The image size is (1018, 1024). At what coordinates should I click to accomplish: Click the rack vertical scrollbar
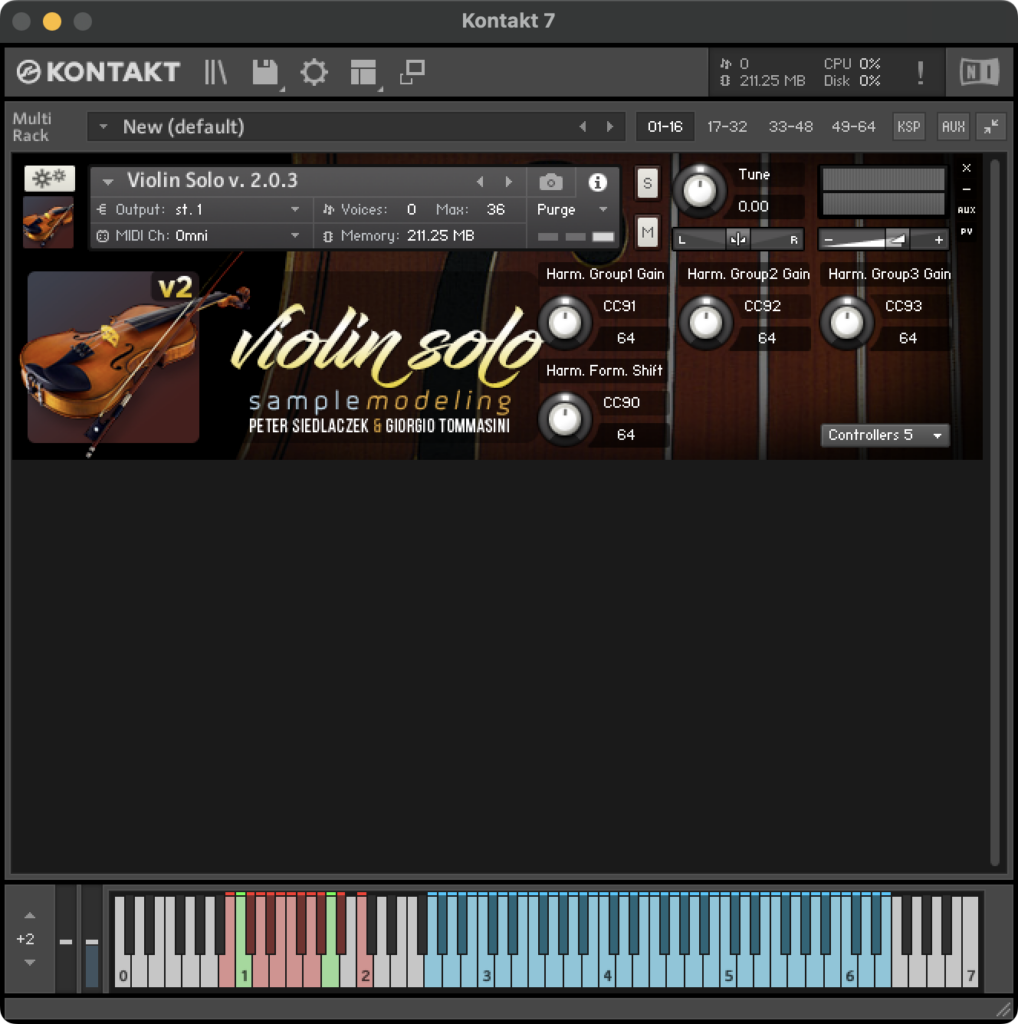pyautogui.click(x=994, y=513)
